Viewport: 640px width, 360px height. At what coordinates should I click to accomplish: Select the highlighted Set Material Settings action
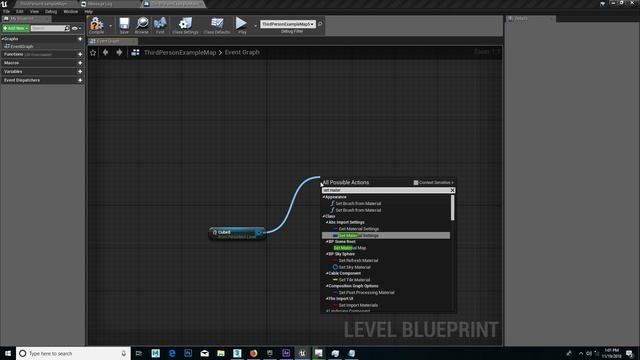pos(386,236)
